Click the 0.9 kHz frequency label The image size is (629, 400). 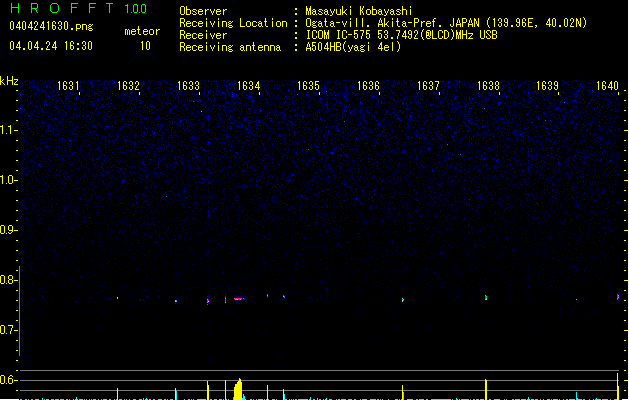coord(8,230)
